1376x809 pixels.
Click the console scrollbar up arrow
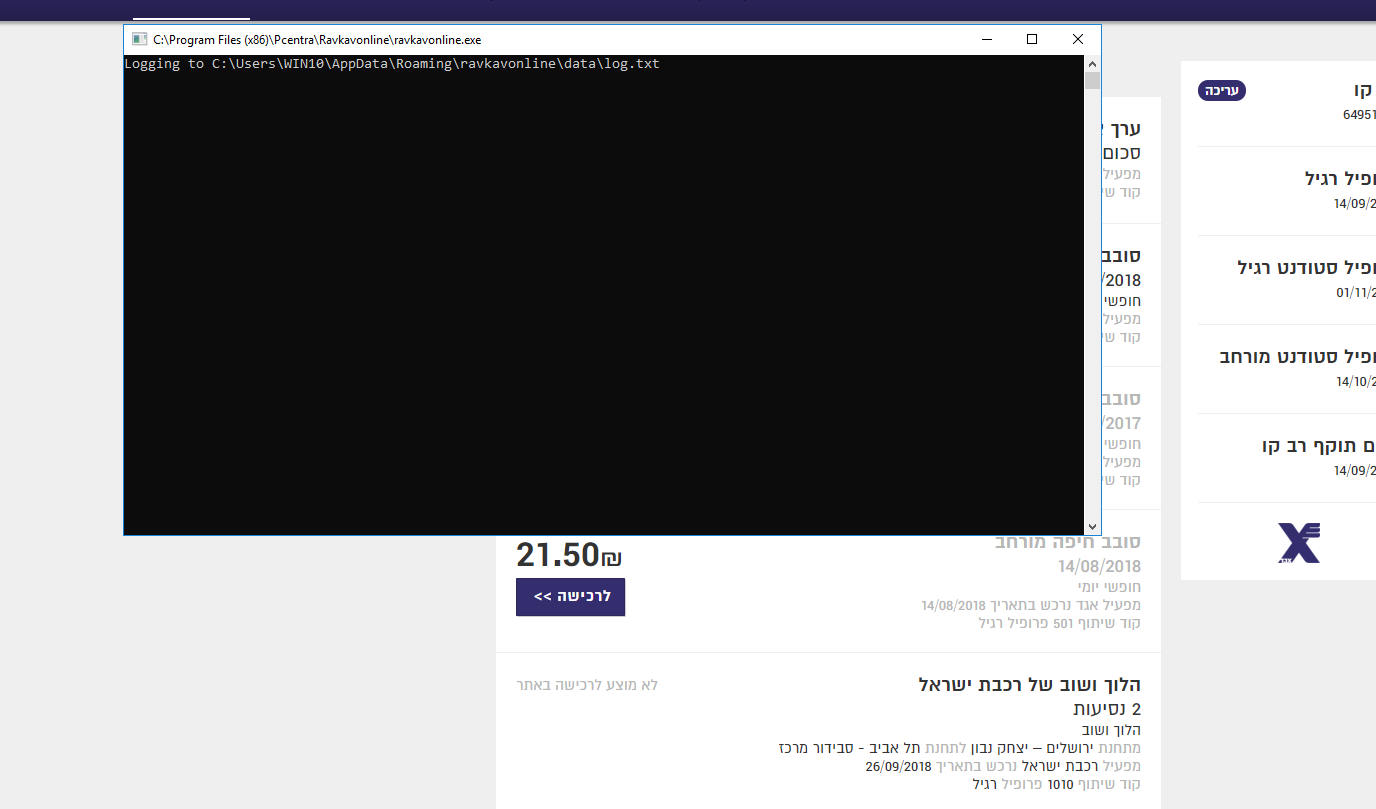click(1093, 63)
